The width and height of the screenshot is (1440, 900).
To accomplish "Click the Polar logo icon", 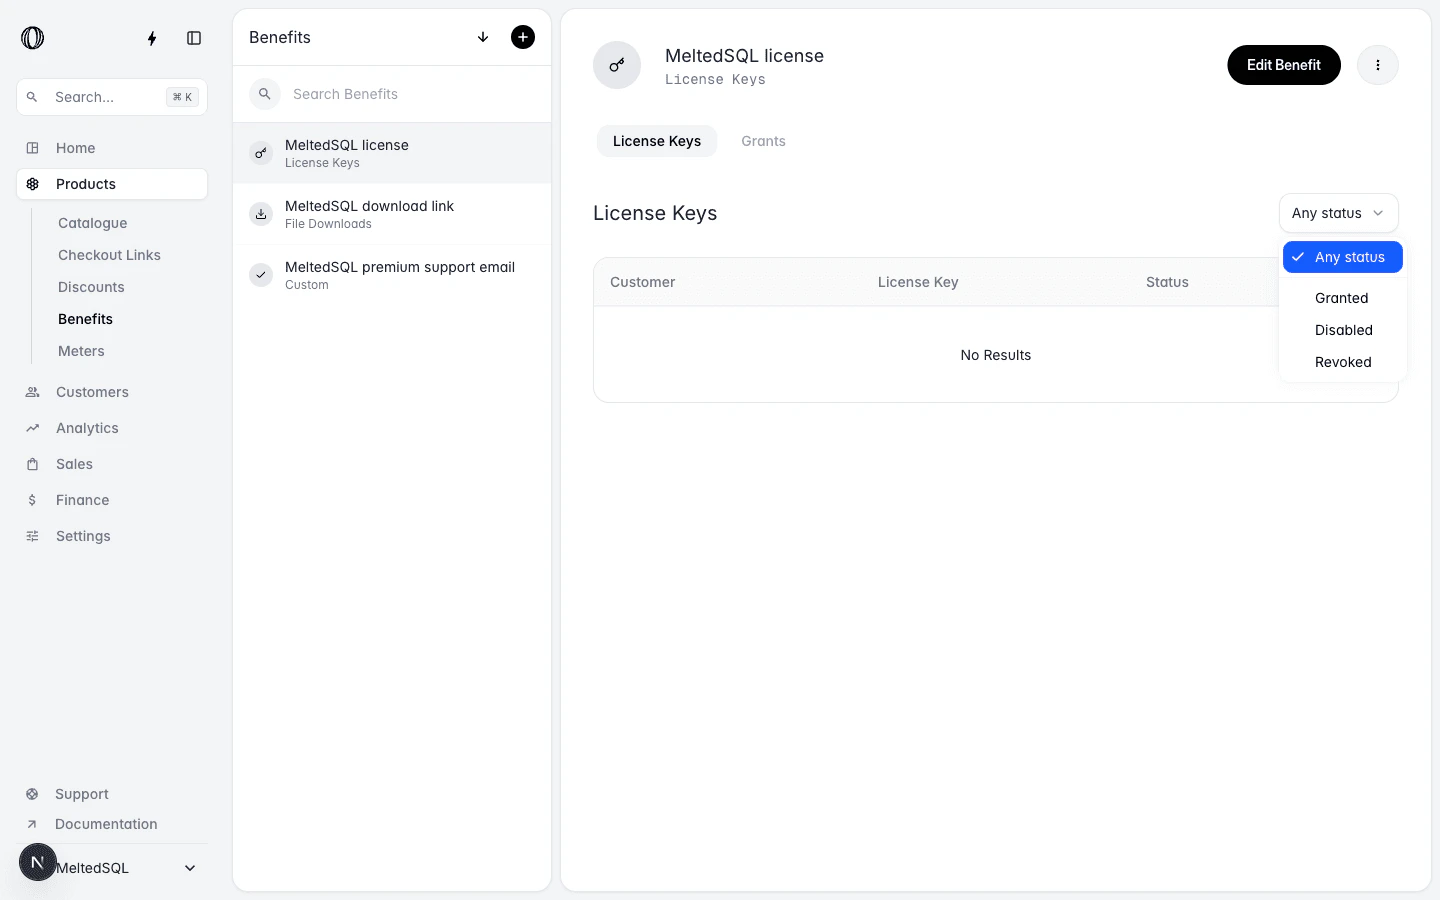I will [x=33, y=38].
